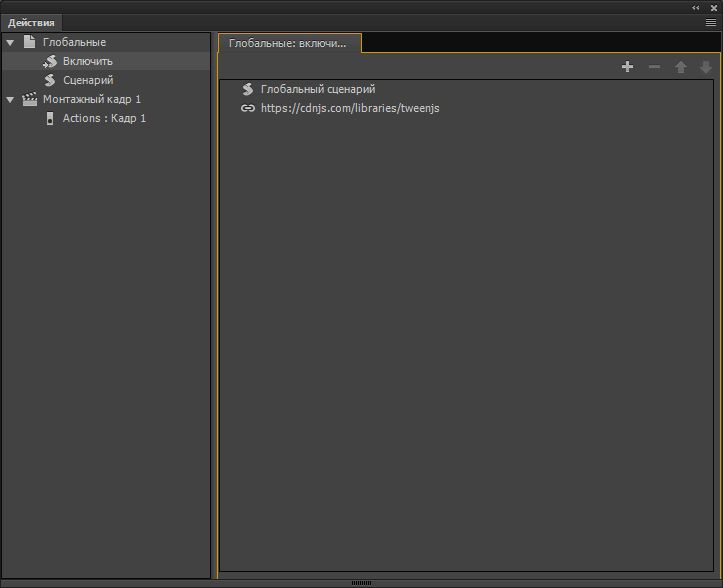Click the plus icon to add an include

627,67
